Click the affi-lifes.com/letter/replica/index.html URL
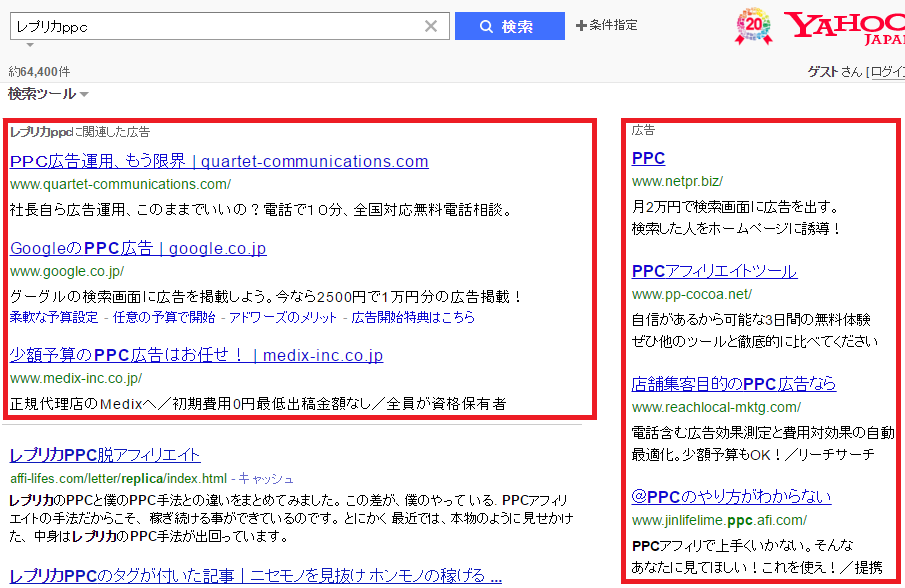This screenshot has height=588, width=905. click(118, 478)
